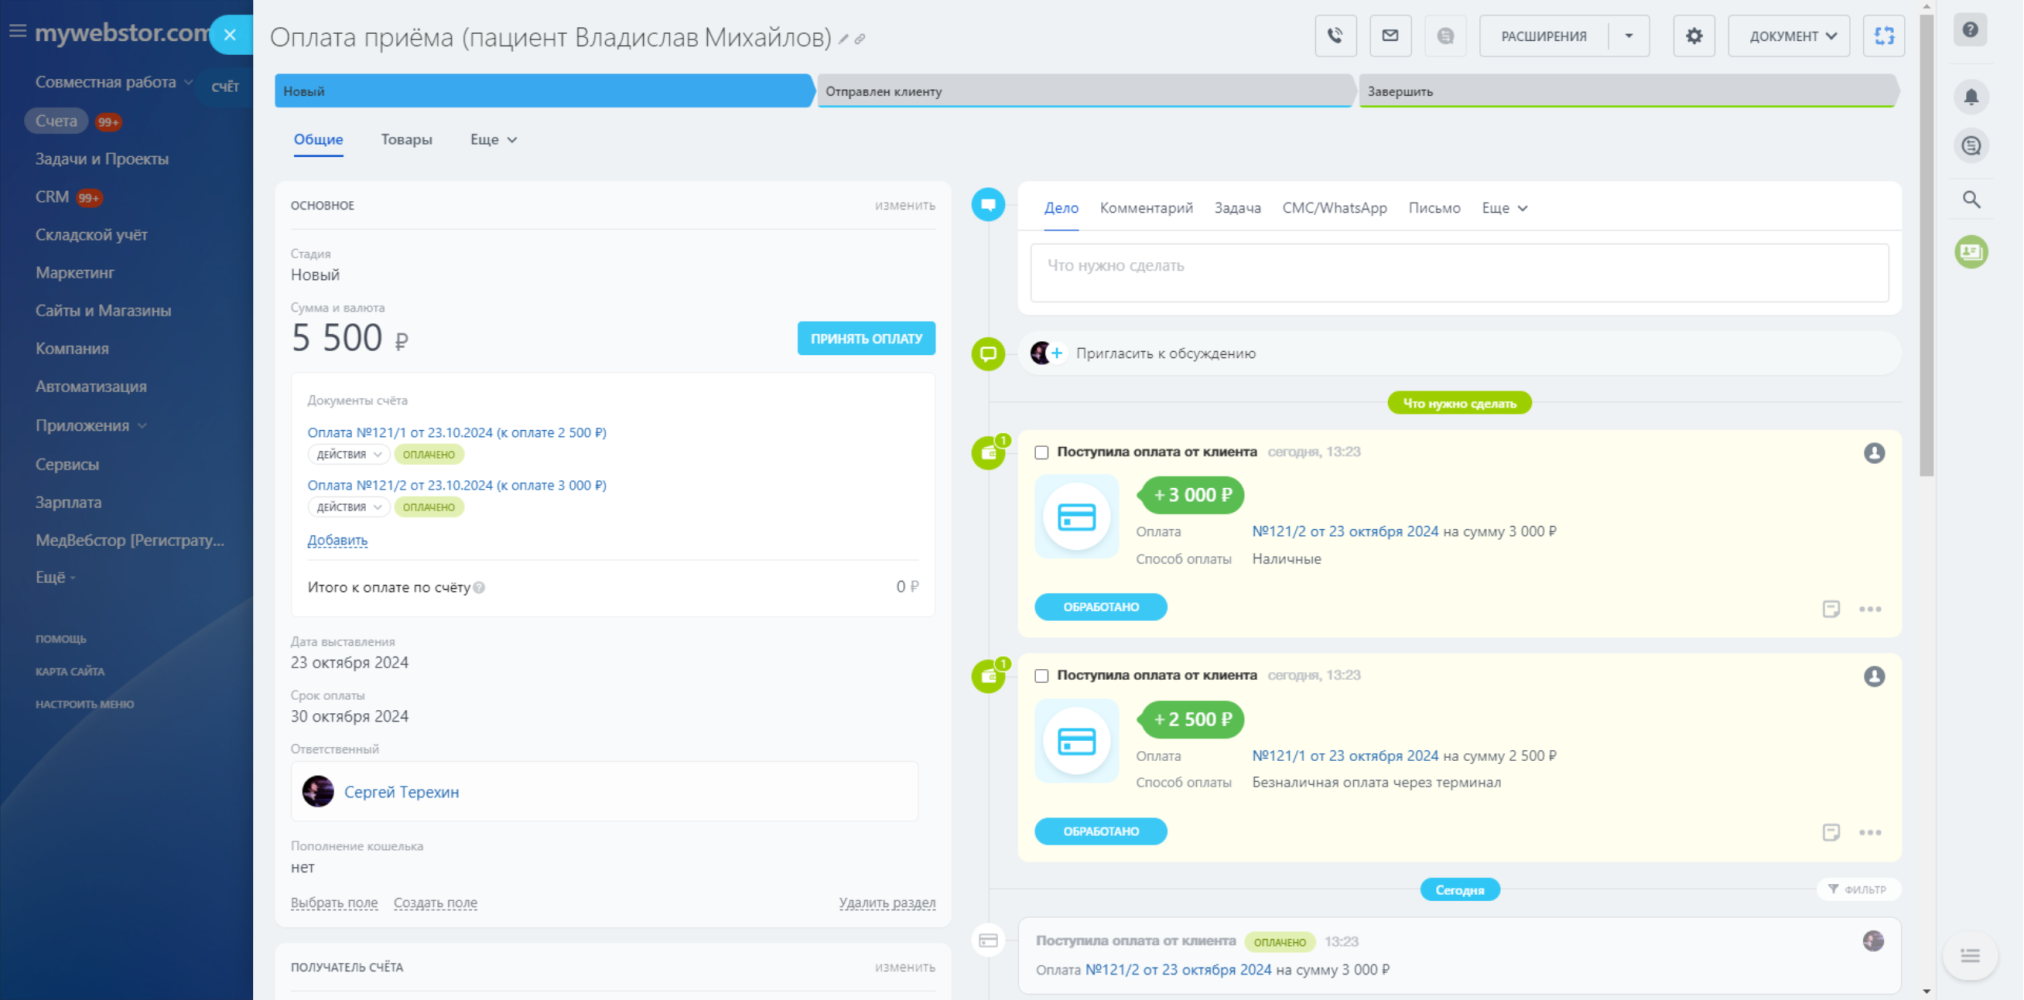Viewport: 2024px width, 1000px height.
Task: Open notifications bell icon in right sidebar
Action: [x=1971, y=97]
